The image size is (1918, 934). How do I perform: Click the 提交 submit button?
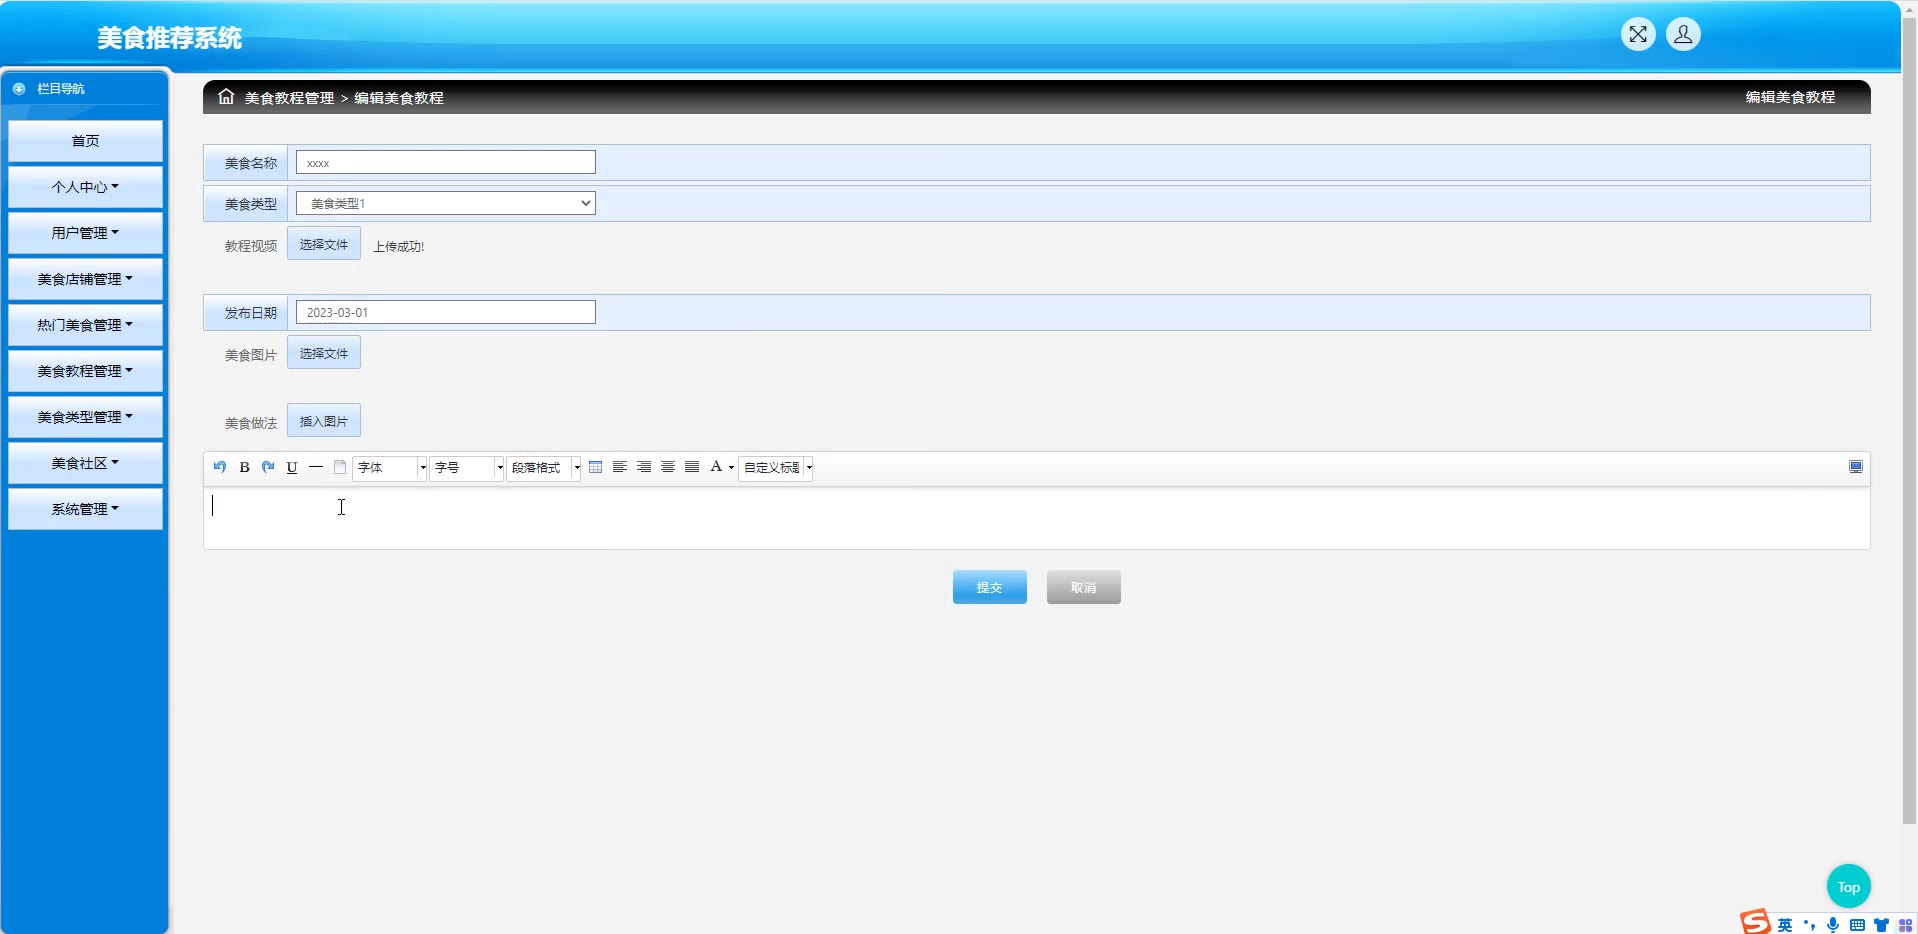[x=989, y=587]
